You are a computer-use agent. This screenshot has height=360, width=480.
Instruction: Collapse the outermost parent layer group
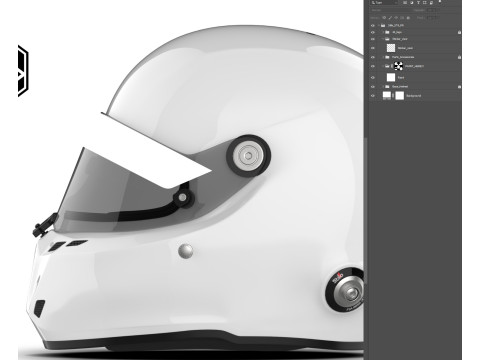(x=379, y=26)
